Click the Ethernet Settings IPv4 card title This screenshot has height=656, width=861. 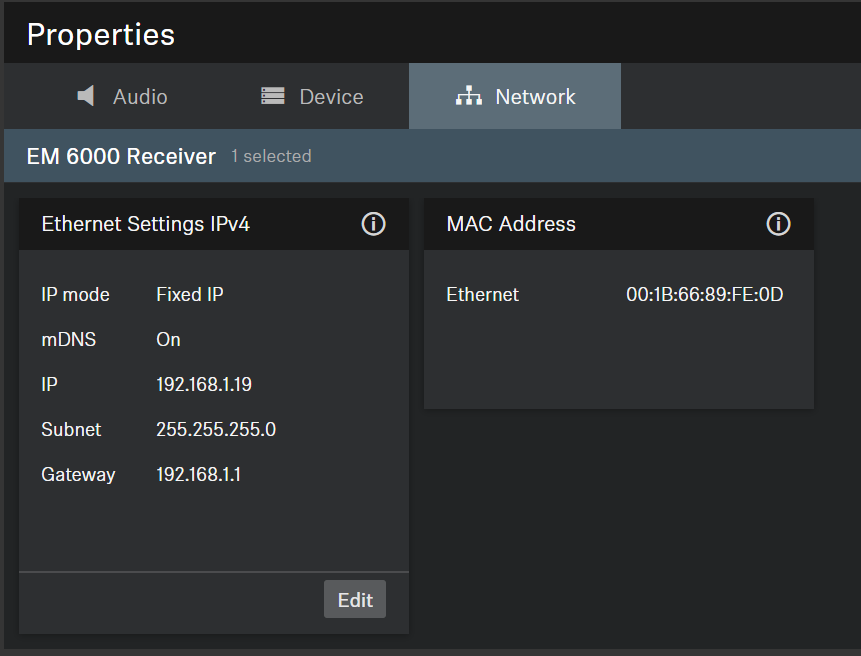[x=146, y=224]
